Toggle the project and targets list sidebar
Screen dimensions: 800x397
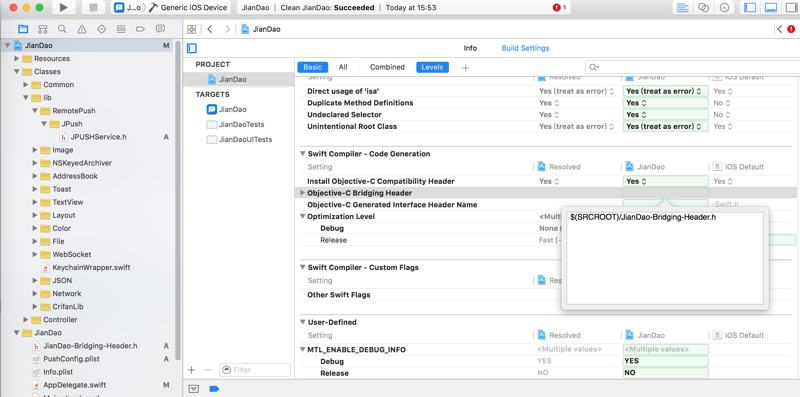[192, 48]
